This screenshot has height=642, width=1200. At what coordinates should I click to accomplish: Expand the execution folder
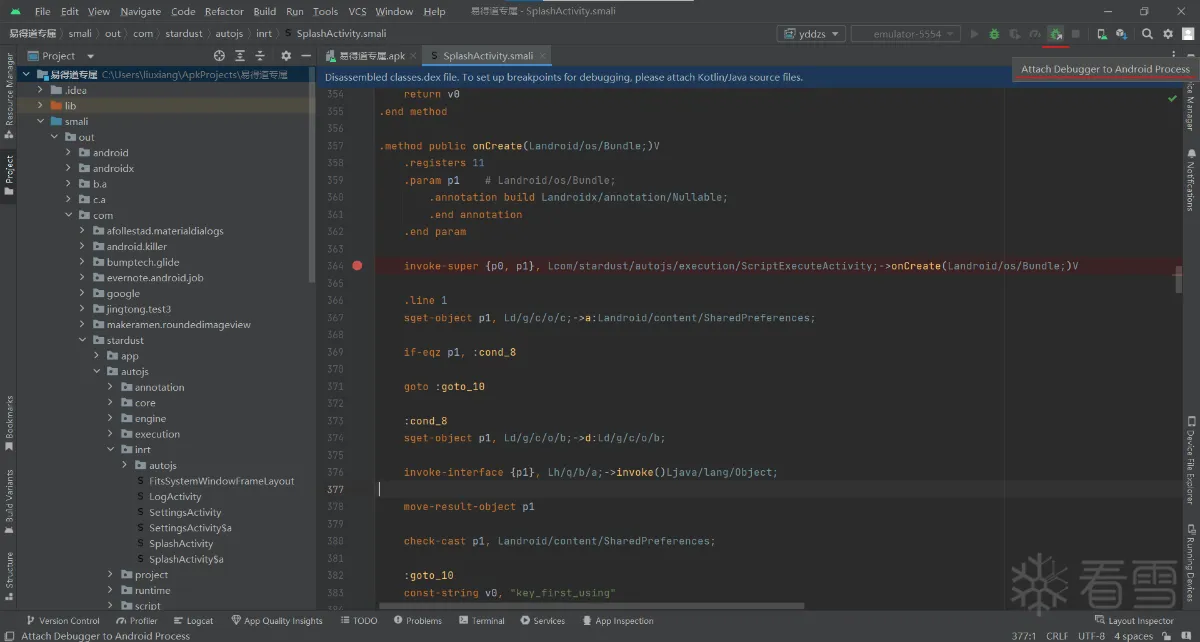click(111, 435)
